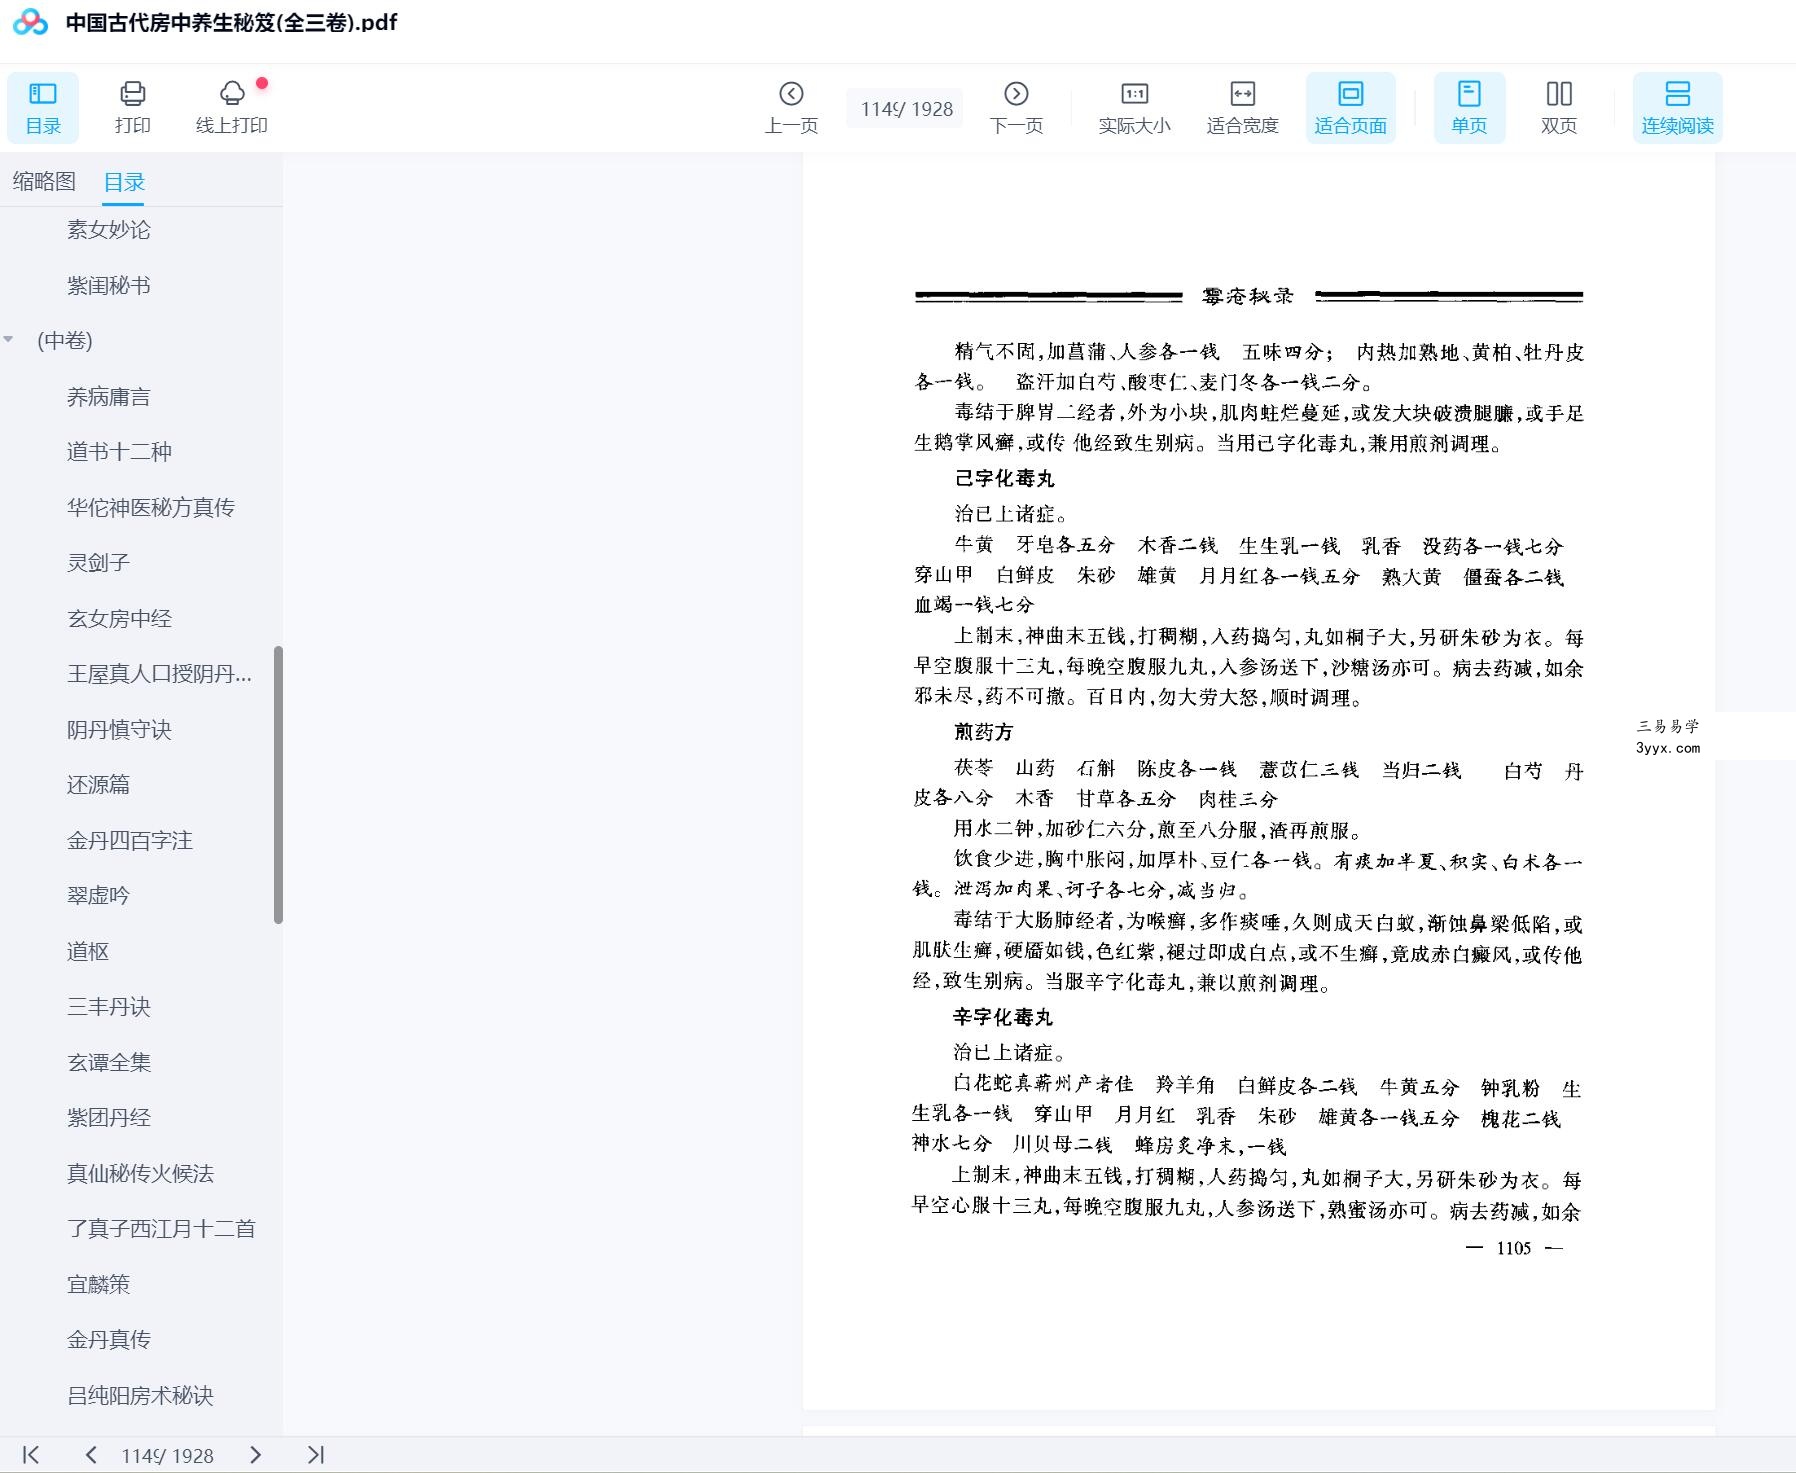Open outline entry 紫闺秘书
Screen dimensions: 1796x1473
(109, 285)
